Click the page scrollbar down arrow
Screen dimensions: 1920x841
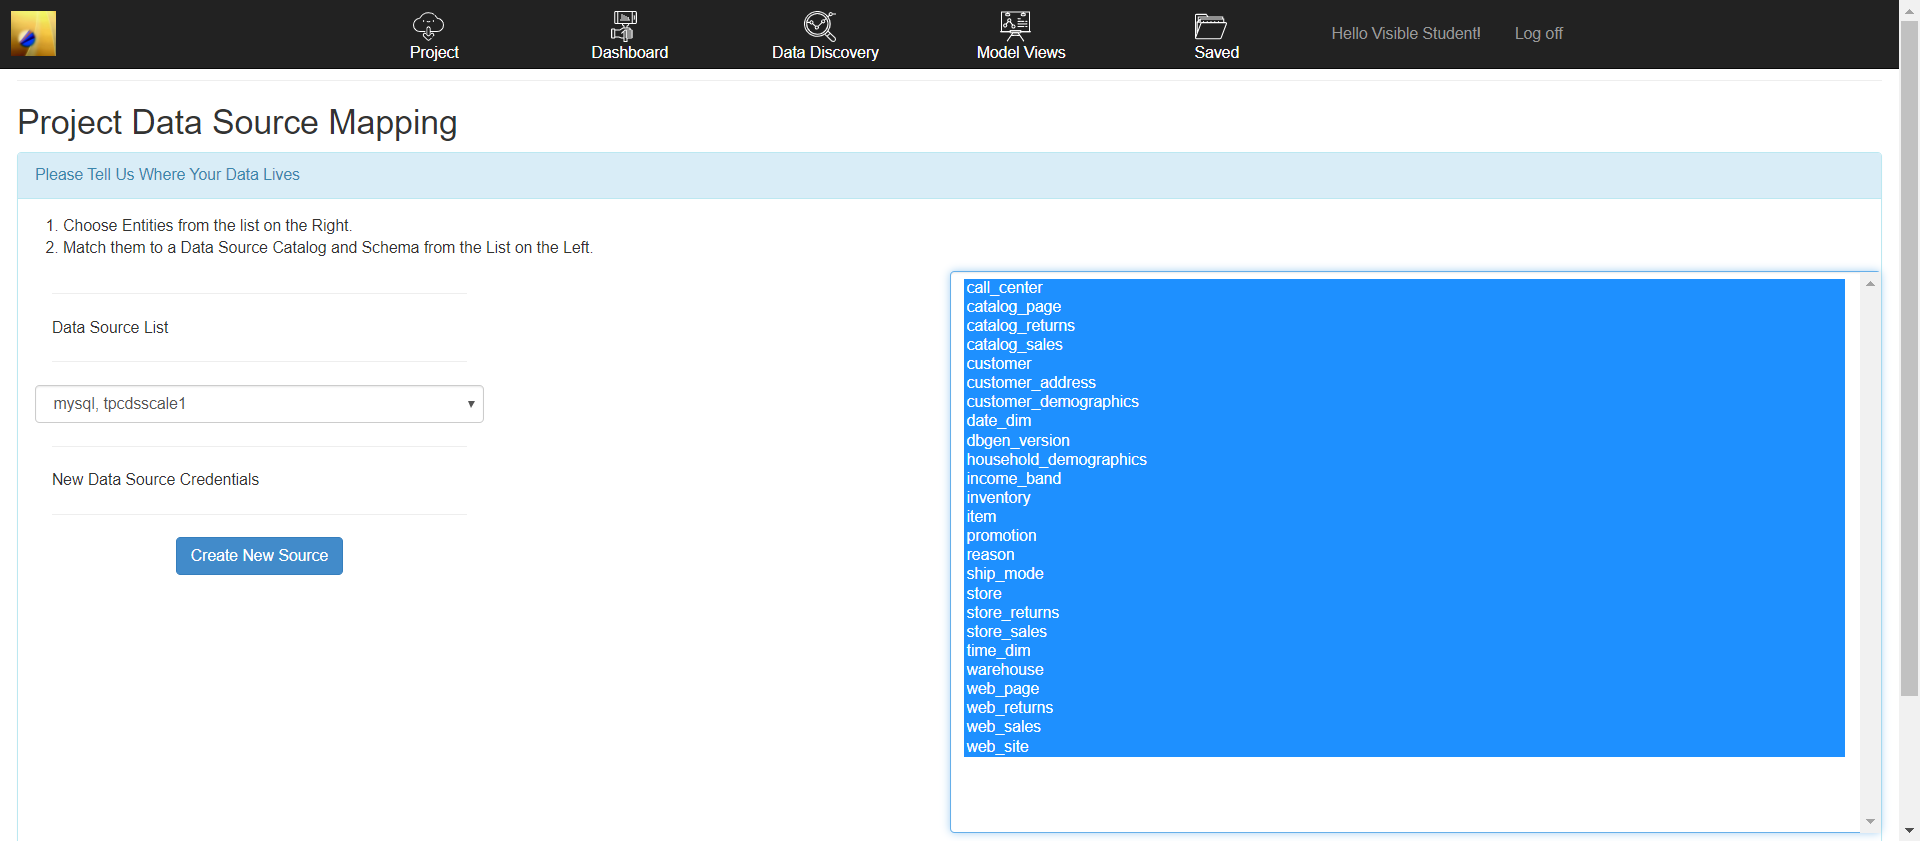point(1910,831)
